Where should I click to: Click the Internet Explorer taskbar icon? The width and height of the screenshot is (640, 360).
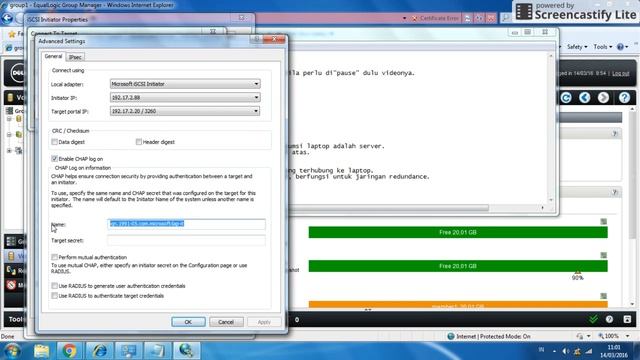(99, 351)
